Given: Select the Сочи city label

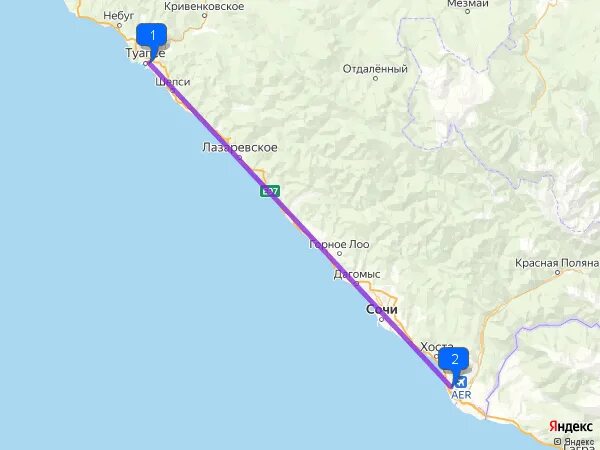Looking at the screenshot, I should [382, 309].
